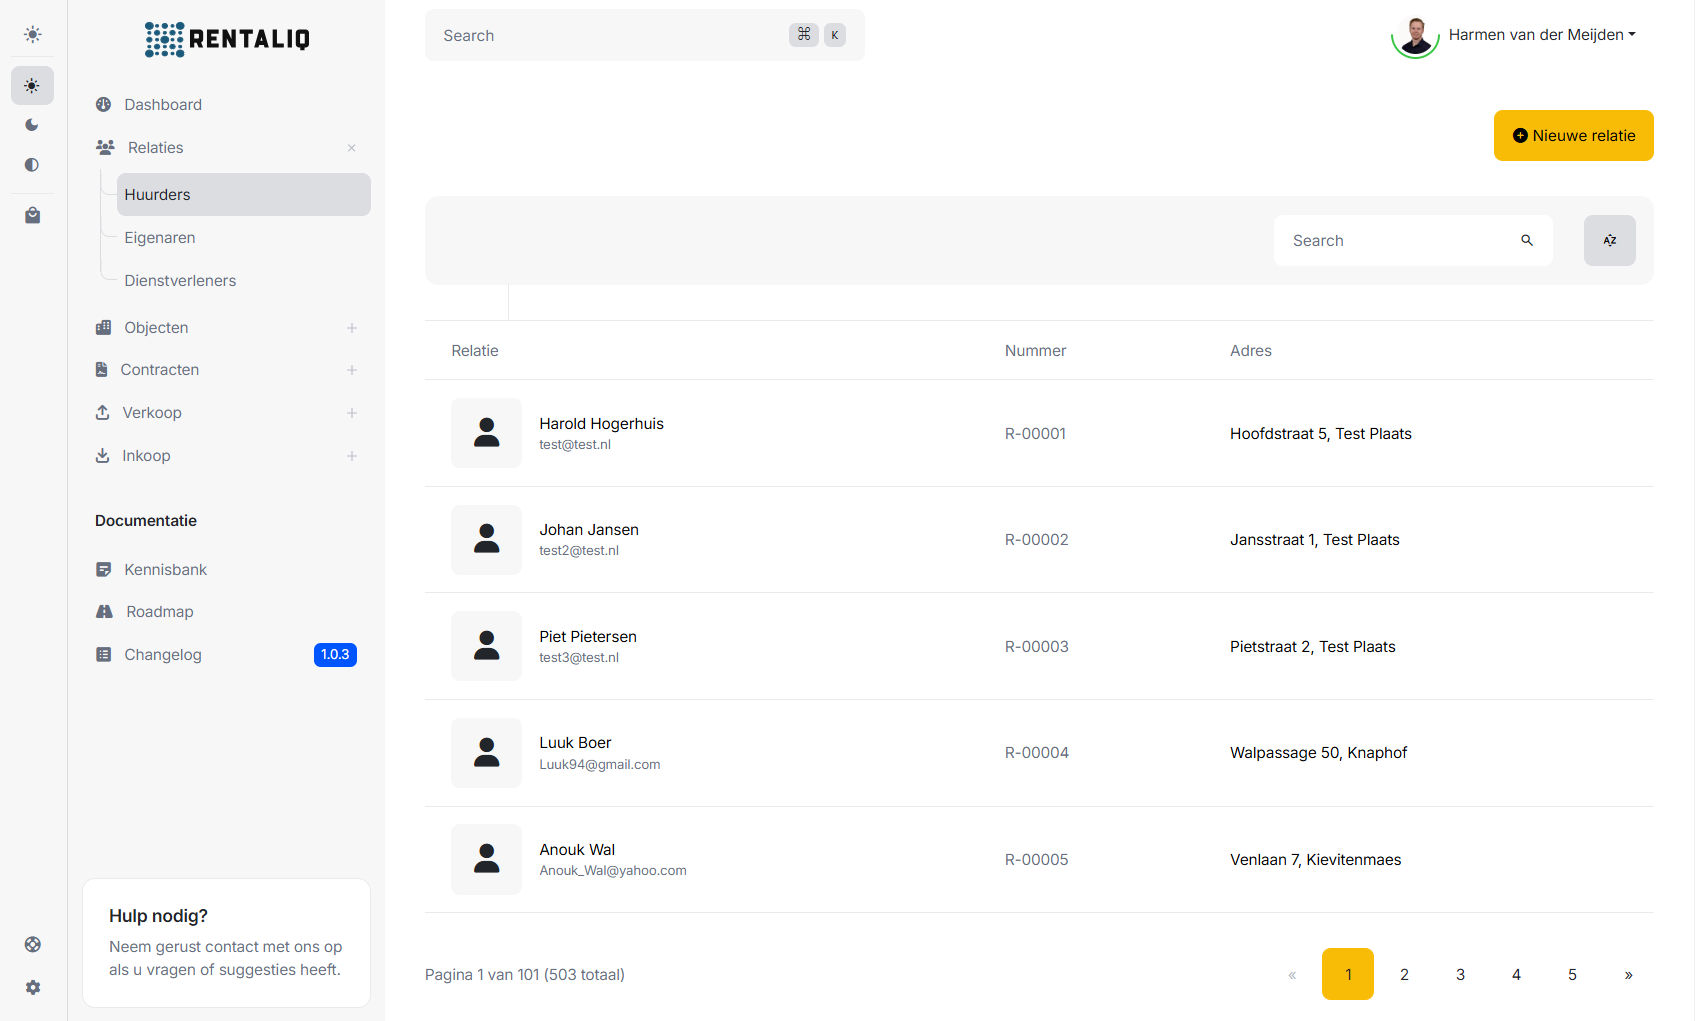Open the shopping bag icon in rail
Viewport: 1695px width, 1021px height.
[32, 215]
